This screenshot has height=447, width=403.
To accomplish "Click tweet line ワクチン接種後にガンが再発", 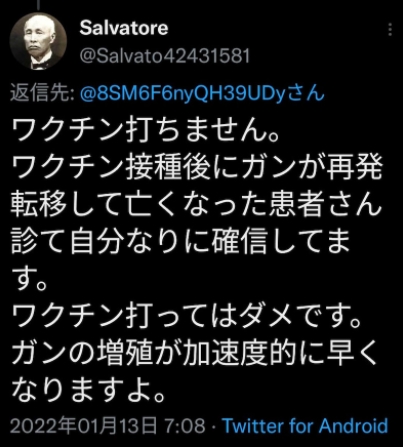I will (197, 168).
